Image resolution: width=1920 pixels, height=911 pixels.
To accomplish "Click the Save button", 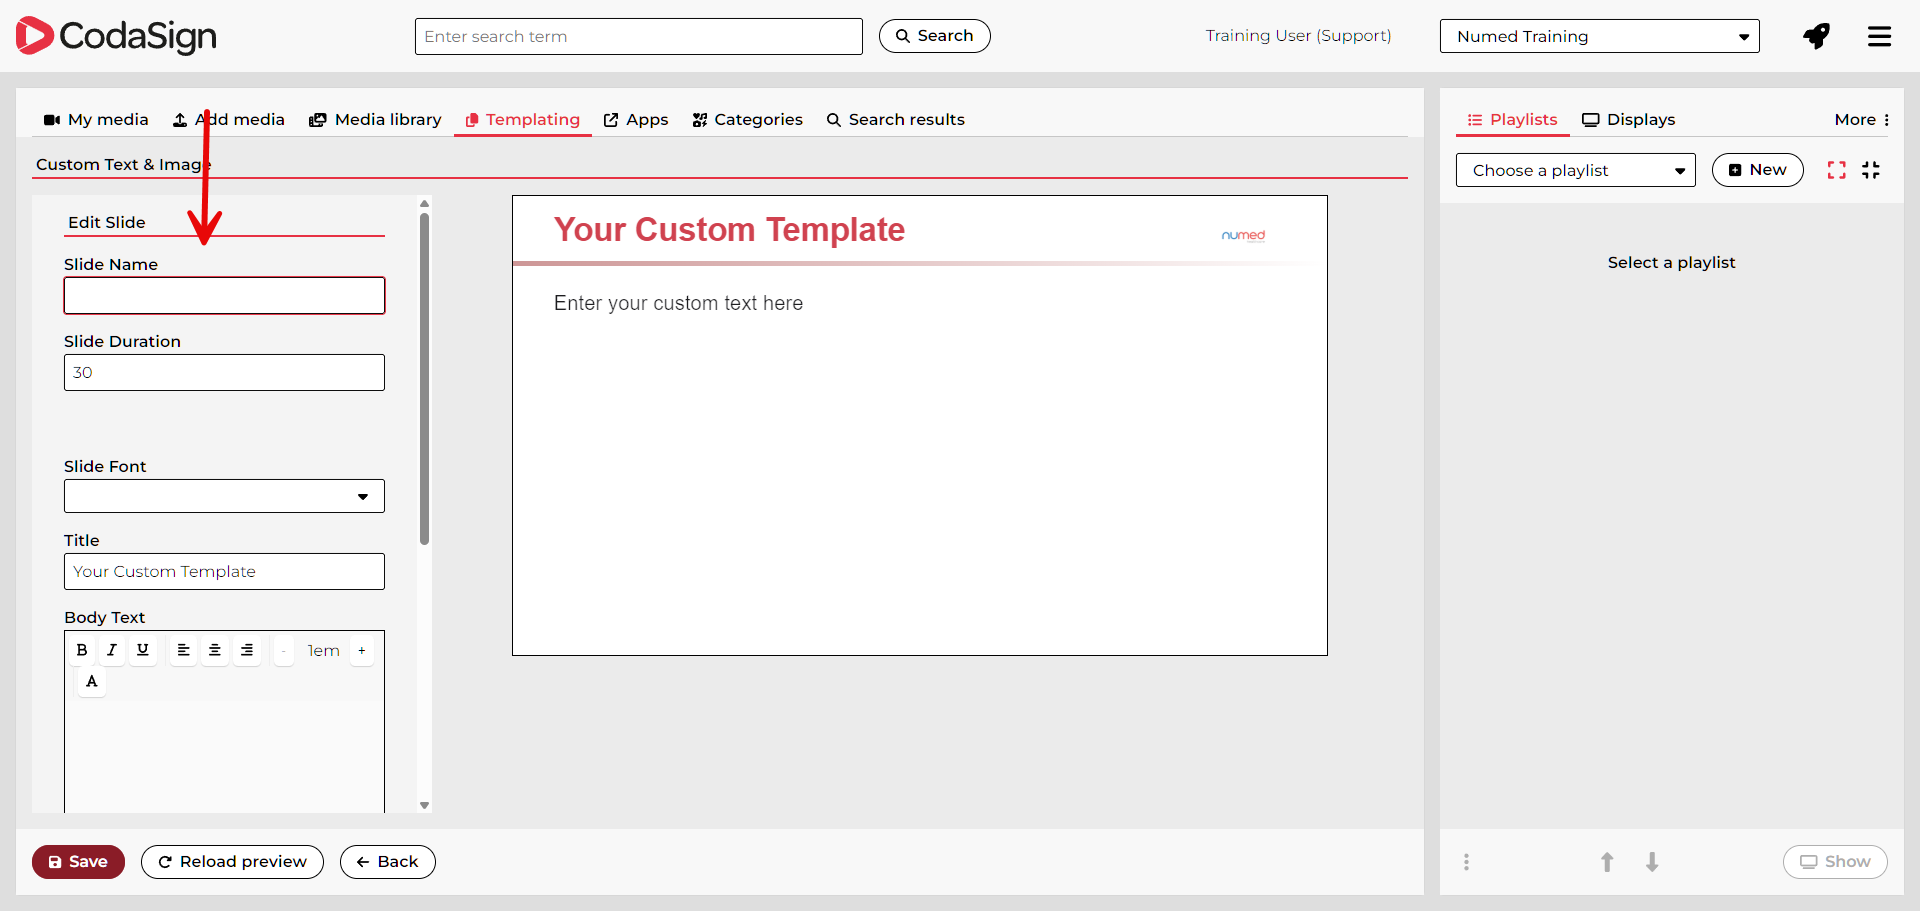I will (78, 862).
